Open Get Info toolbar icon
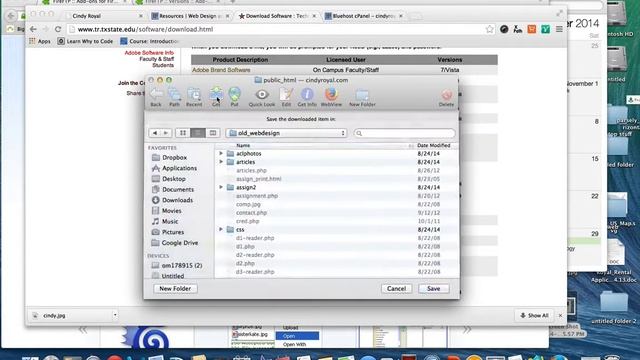 307,98
